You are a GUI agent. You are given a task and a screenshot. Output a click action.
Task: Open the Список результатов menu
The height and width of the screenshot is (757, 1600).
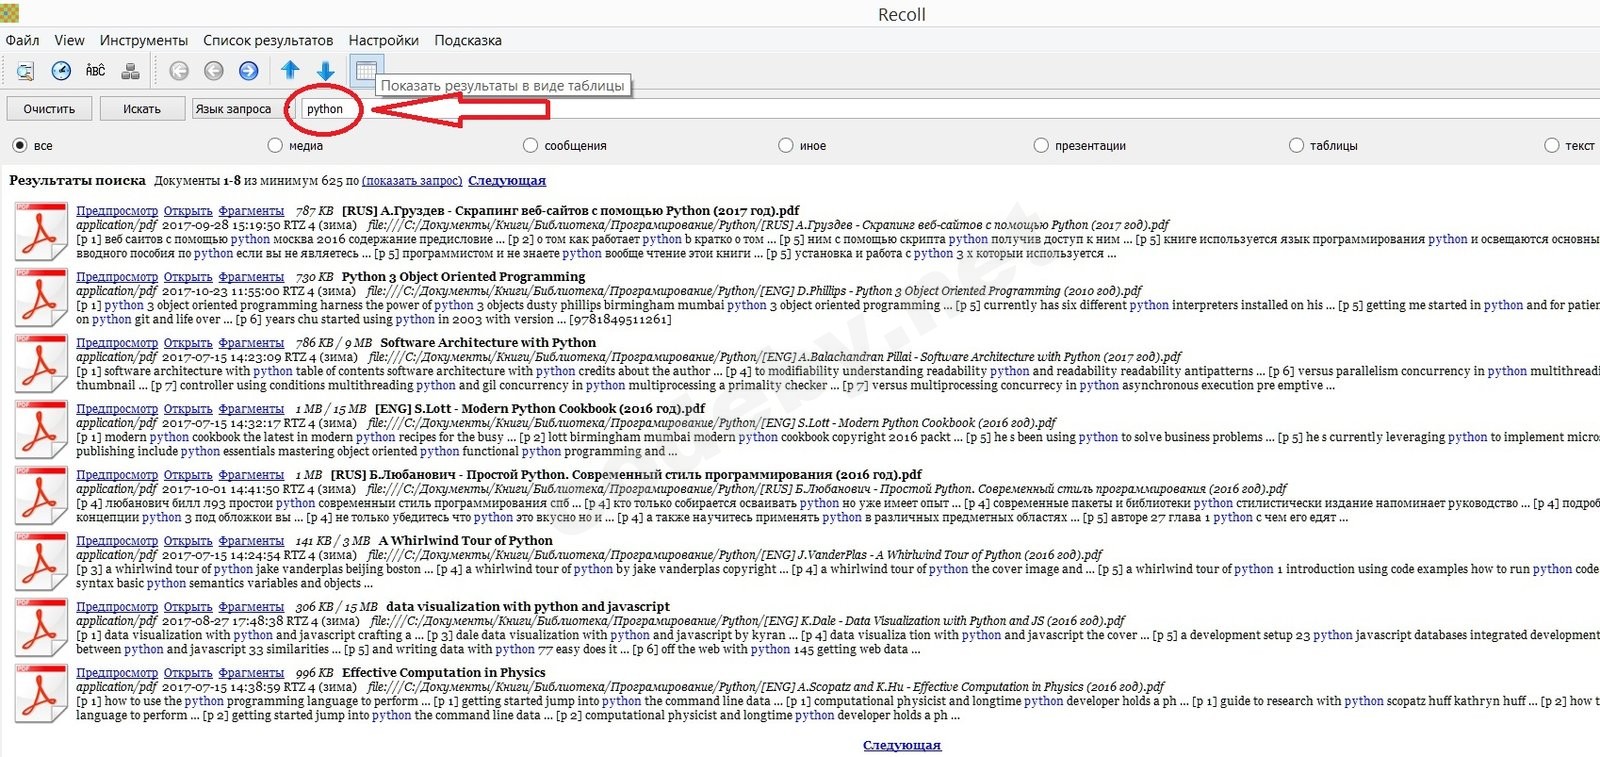pyautogui.click(x=268, y=40)
